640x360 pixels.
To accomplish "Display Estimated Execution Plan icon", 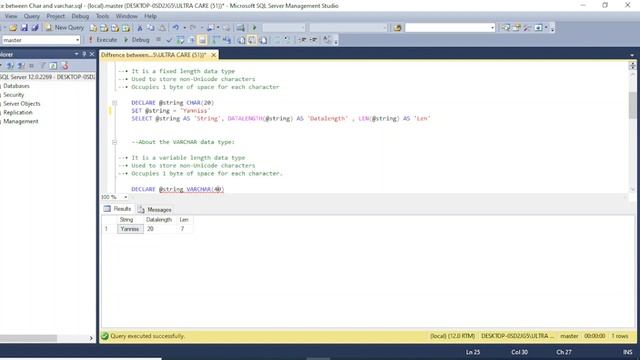I will click(180, 40).
